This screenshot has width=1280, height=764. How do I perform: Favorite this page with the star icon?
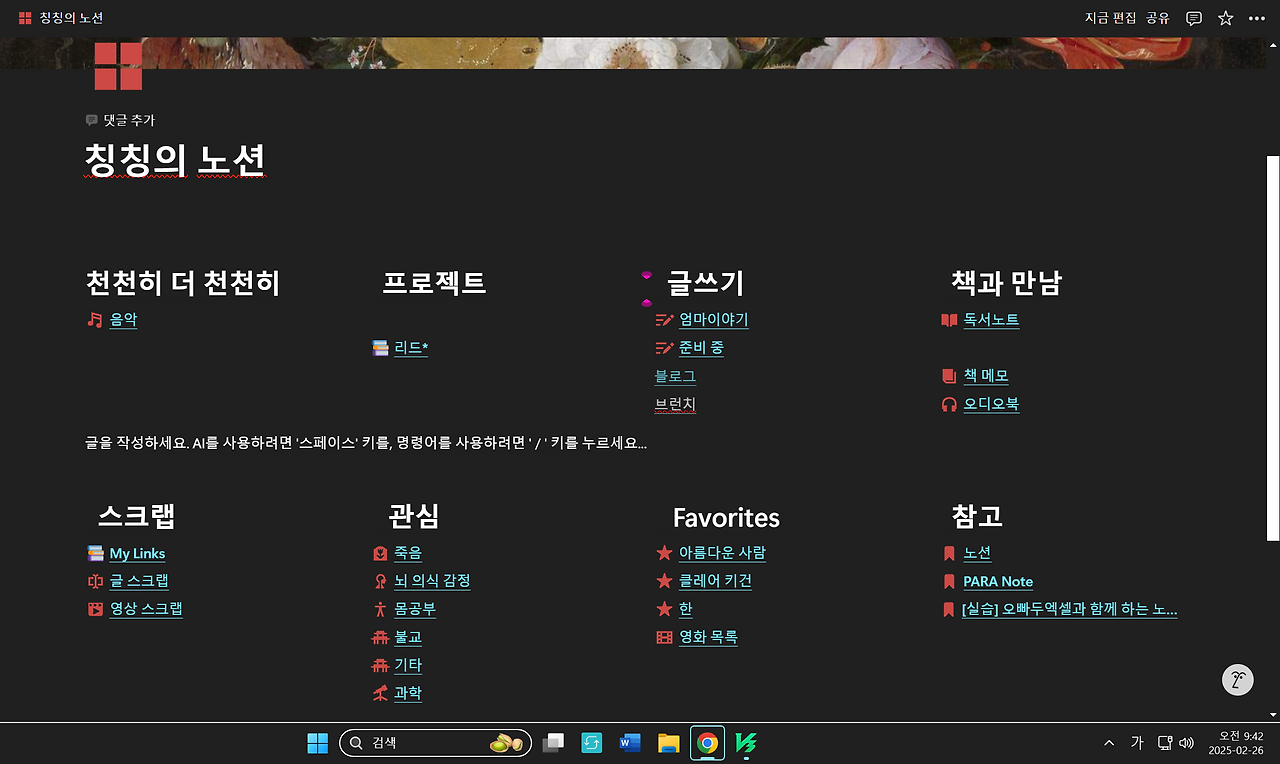pos(1225,17)
